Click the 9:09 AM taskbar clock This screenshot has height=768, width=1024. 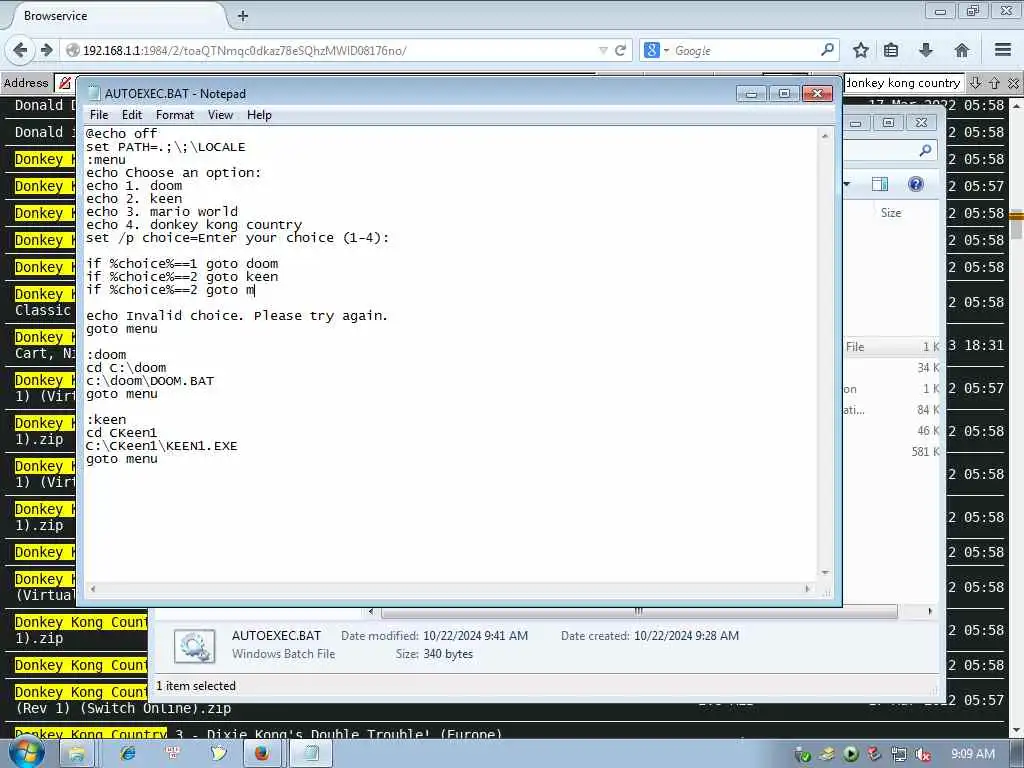[x=973, y=754]
